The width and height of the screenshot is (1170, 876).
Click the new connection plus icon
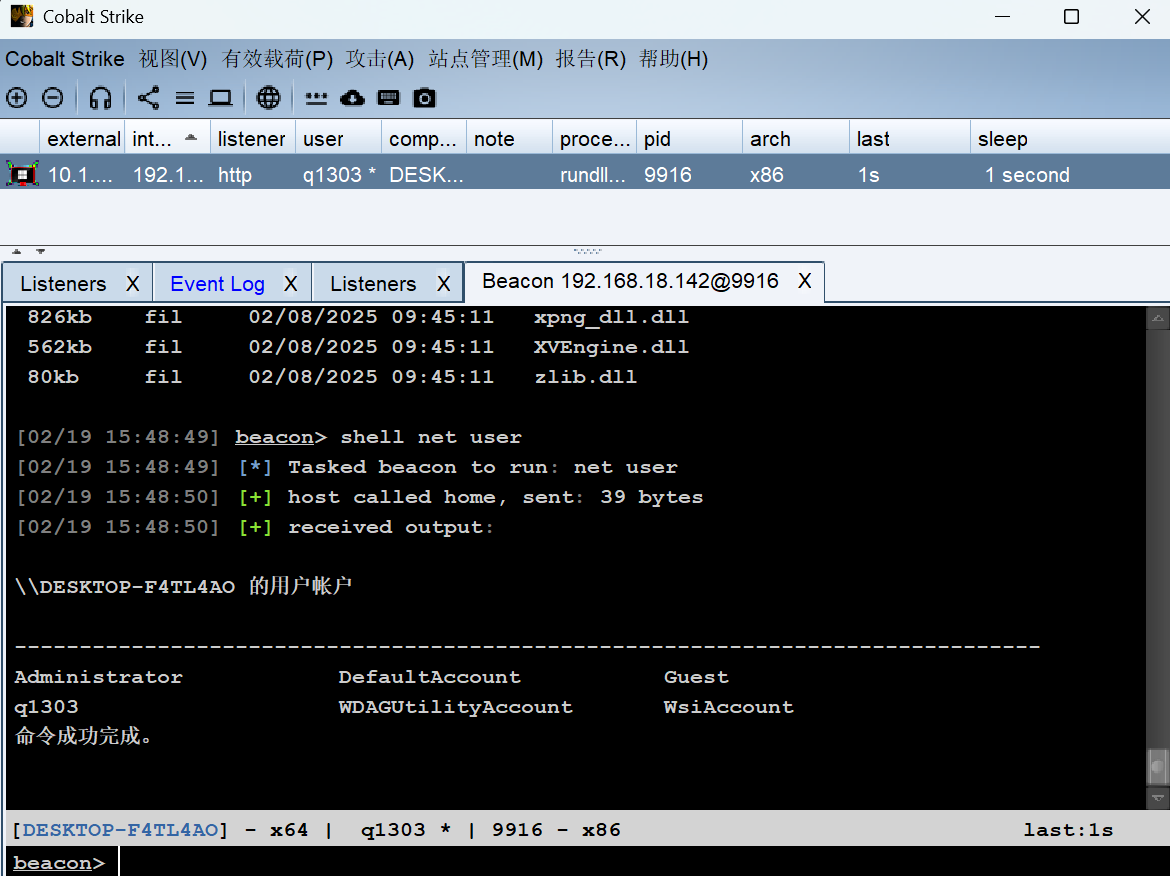click(16, 98)
